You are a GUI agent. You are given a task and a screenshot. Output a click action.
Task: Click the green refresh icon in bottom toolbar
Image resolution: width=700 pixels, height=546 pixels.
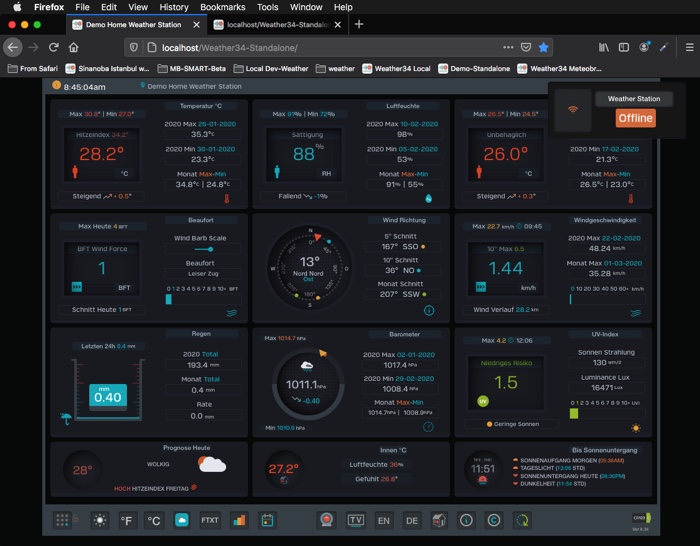[x=522, y=520]
